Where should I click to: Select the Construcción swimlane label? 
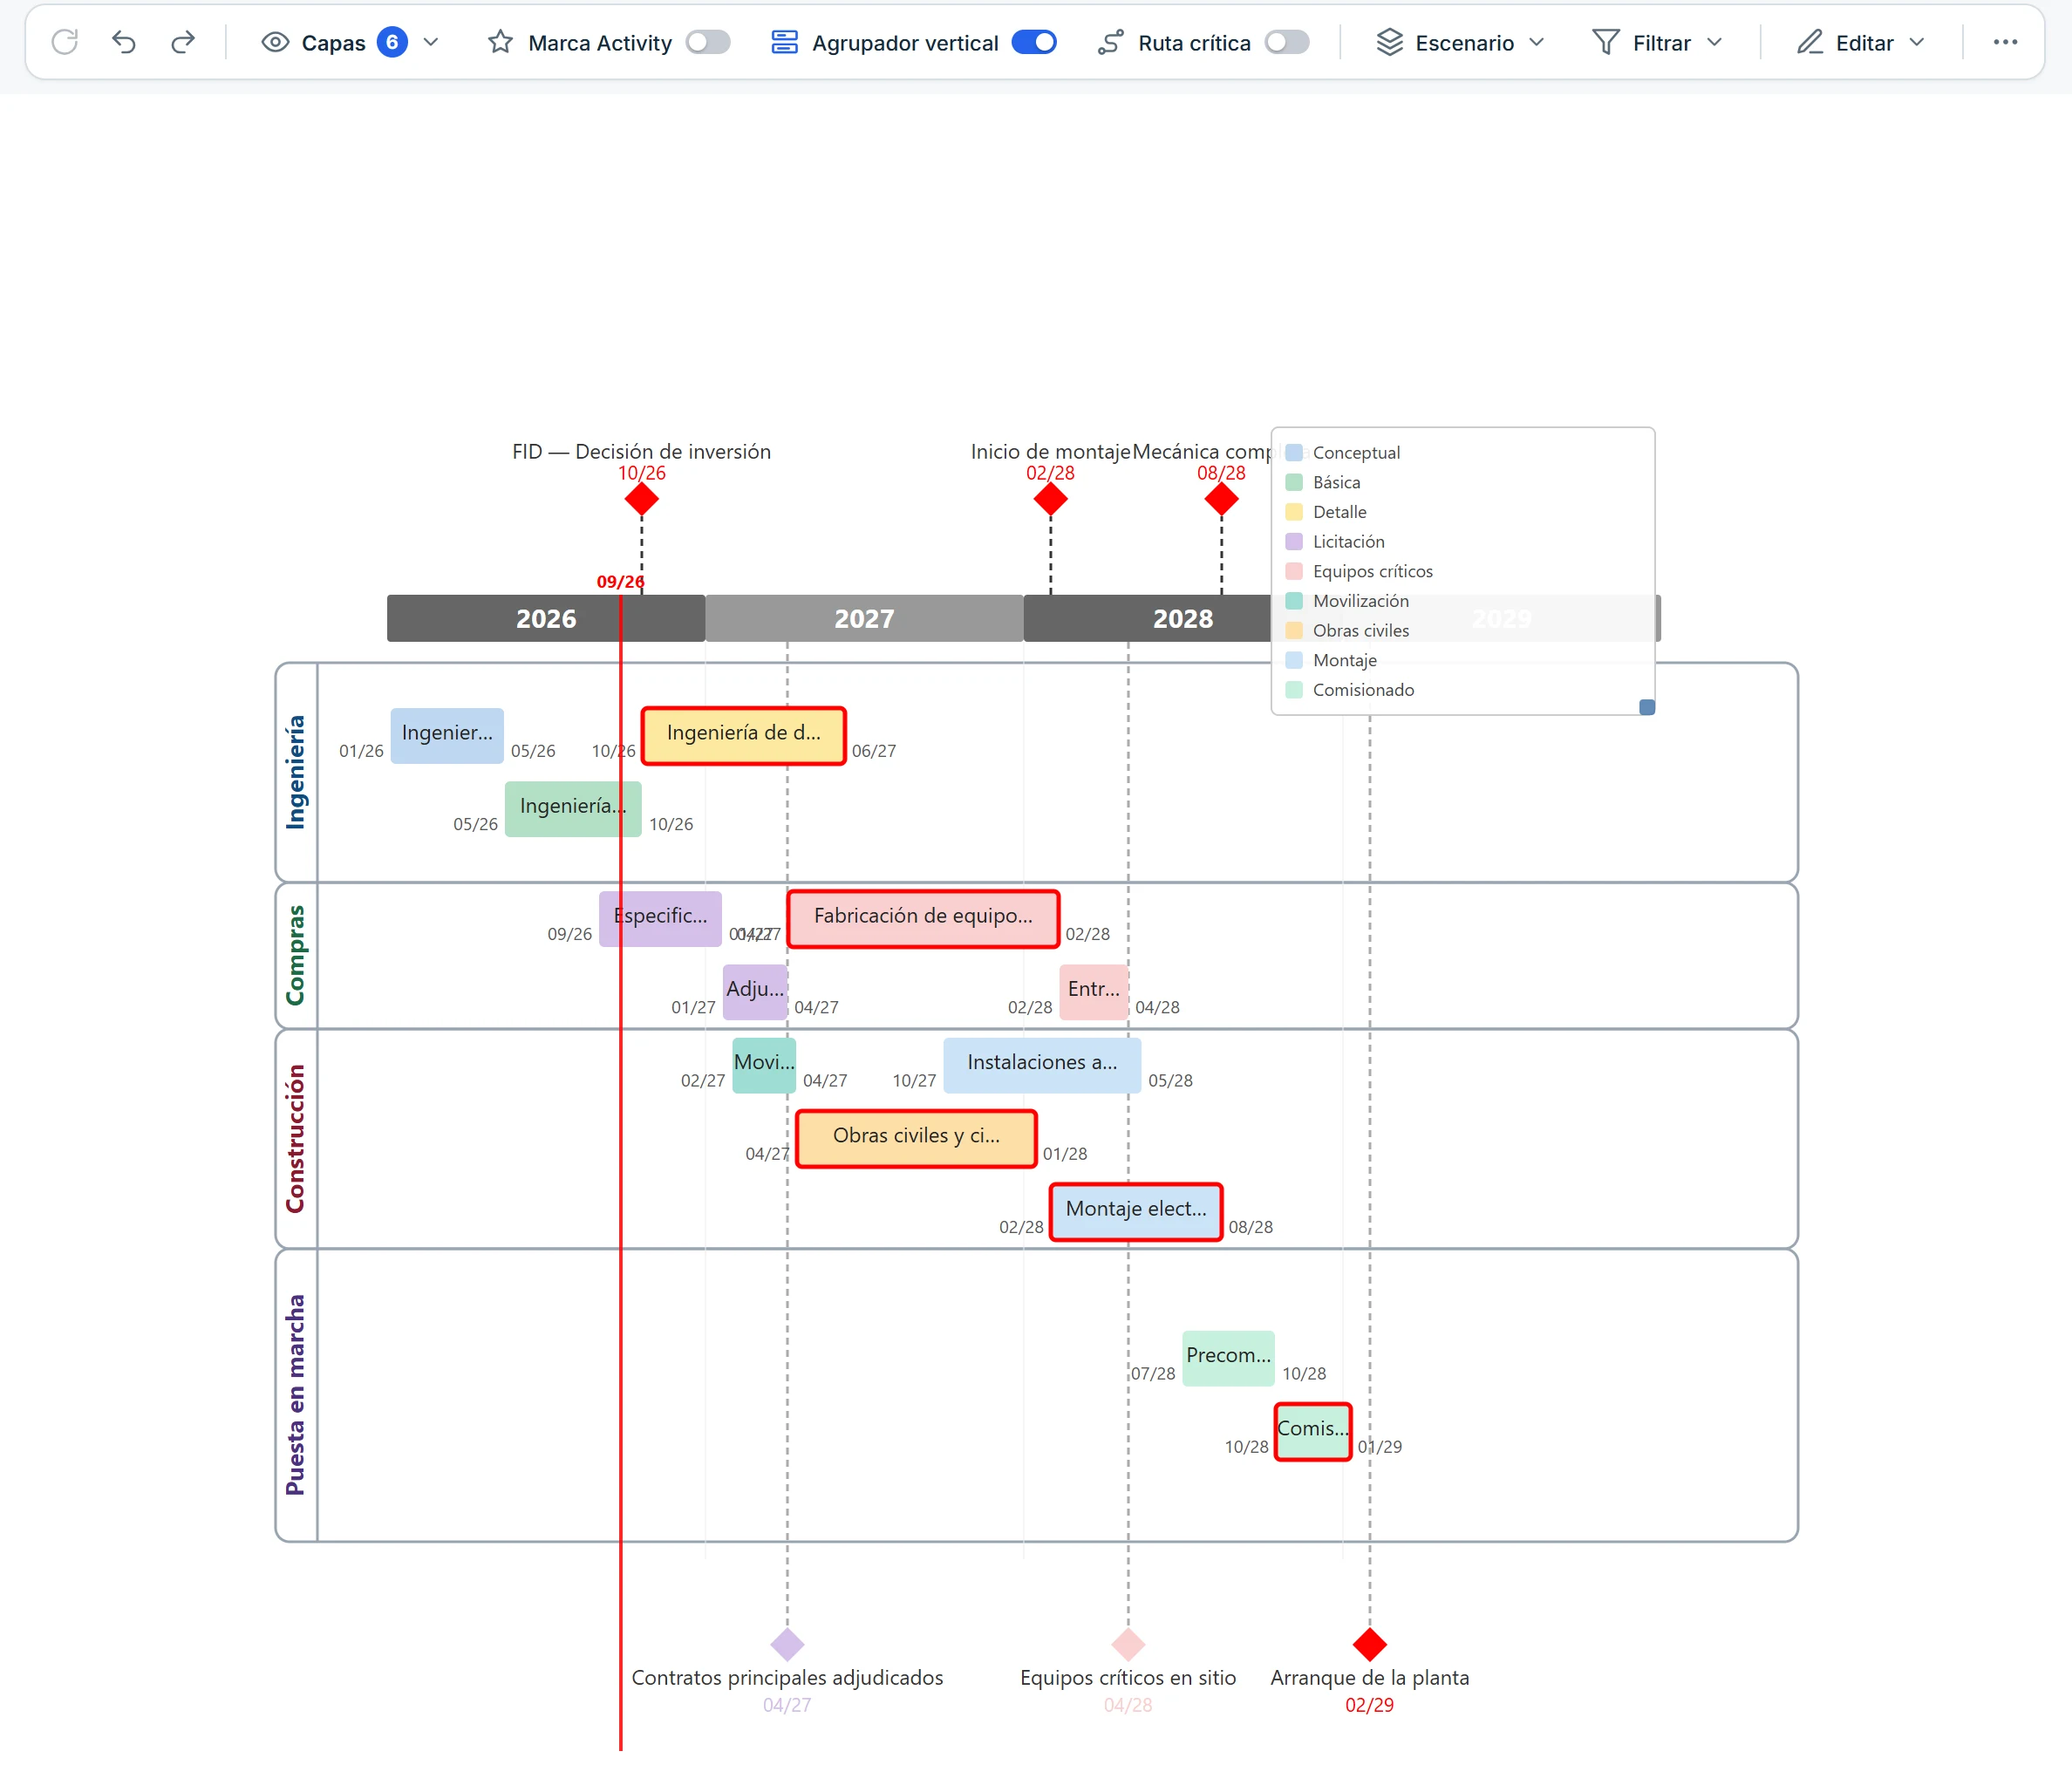(x=295, y=1138)
